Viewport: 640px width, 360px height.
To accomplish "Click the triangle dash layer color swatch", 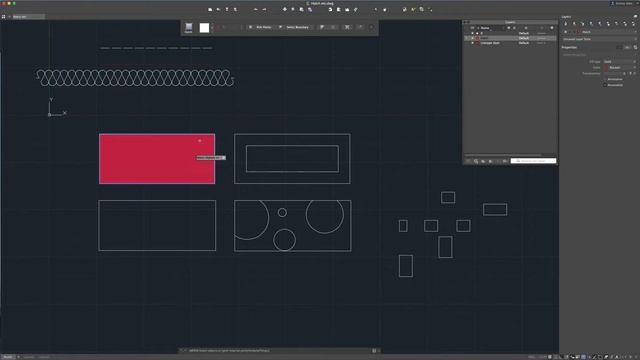I will [x=478, y=43].
